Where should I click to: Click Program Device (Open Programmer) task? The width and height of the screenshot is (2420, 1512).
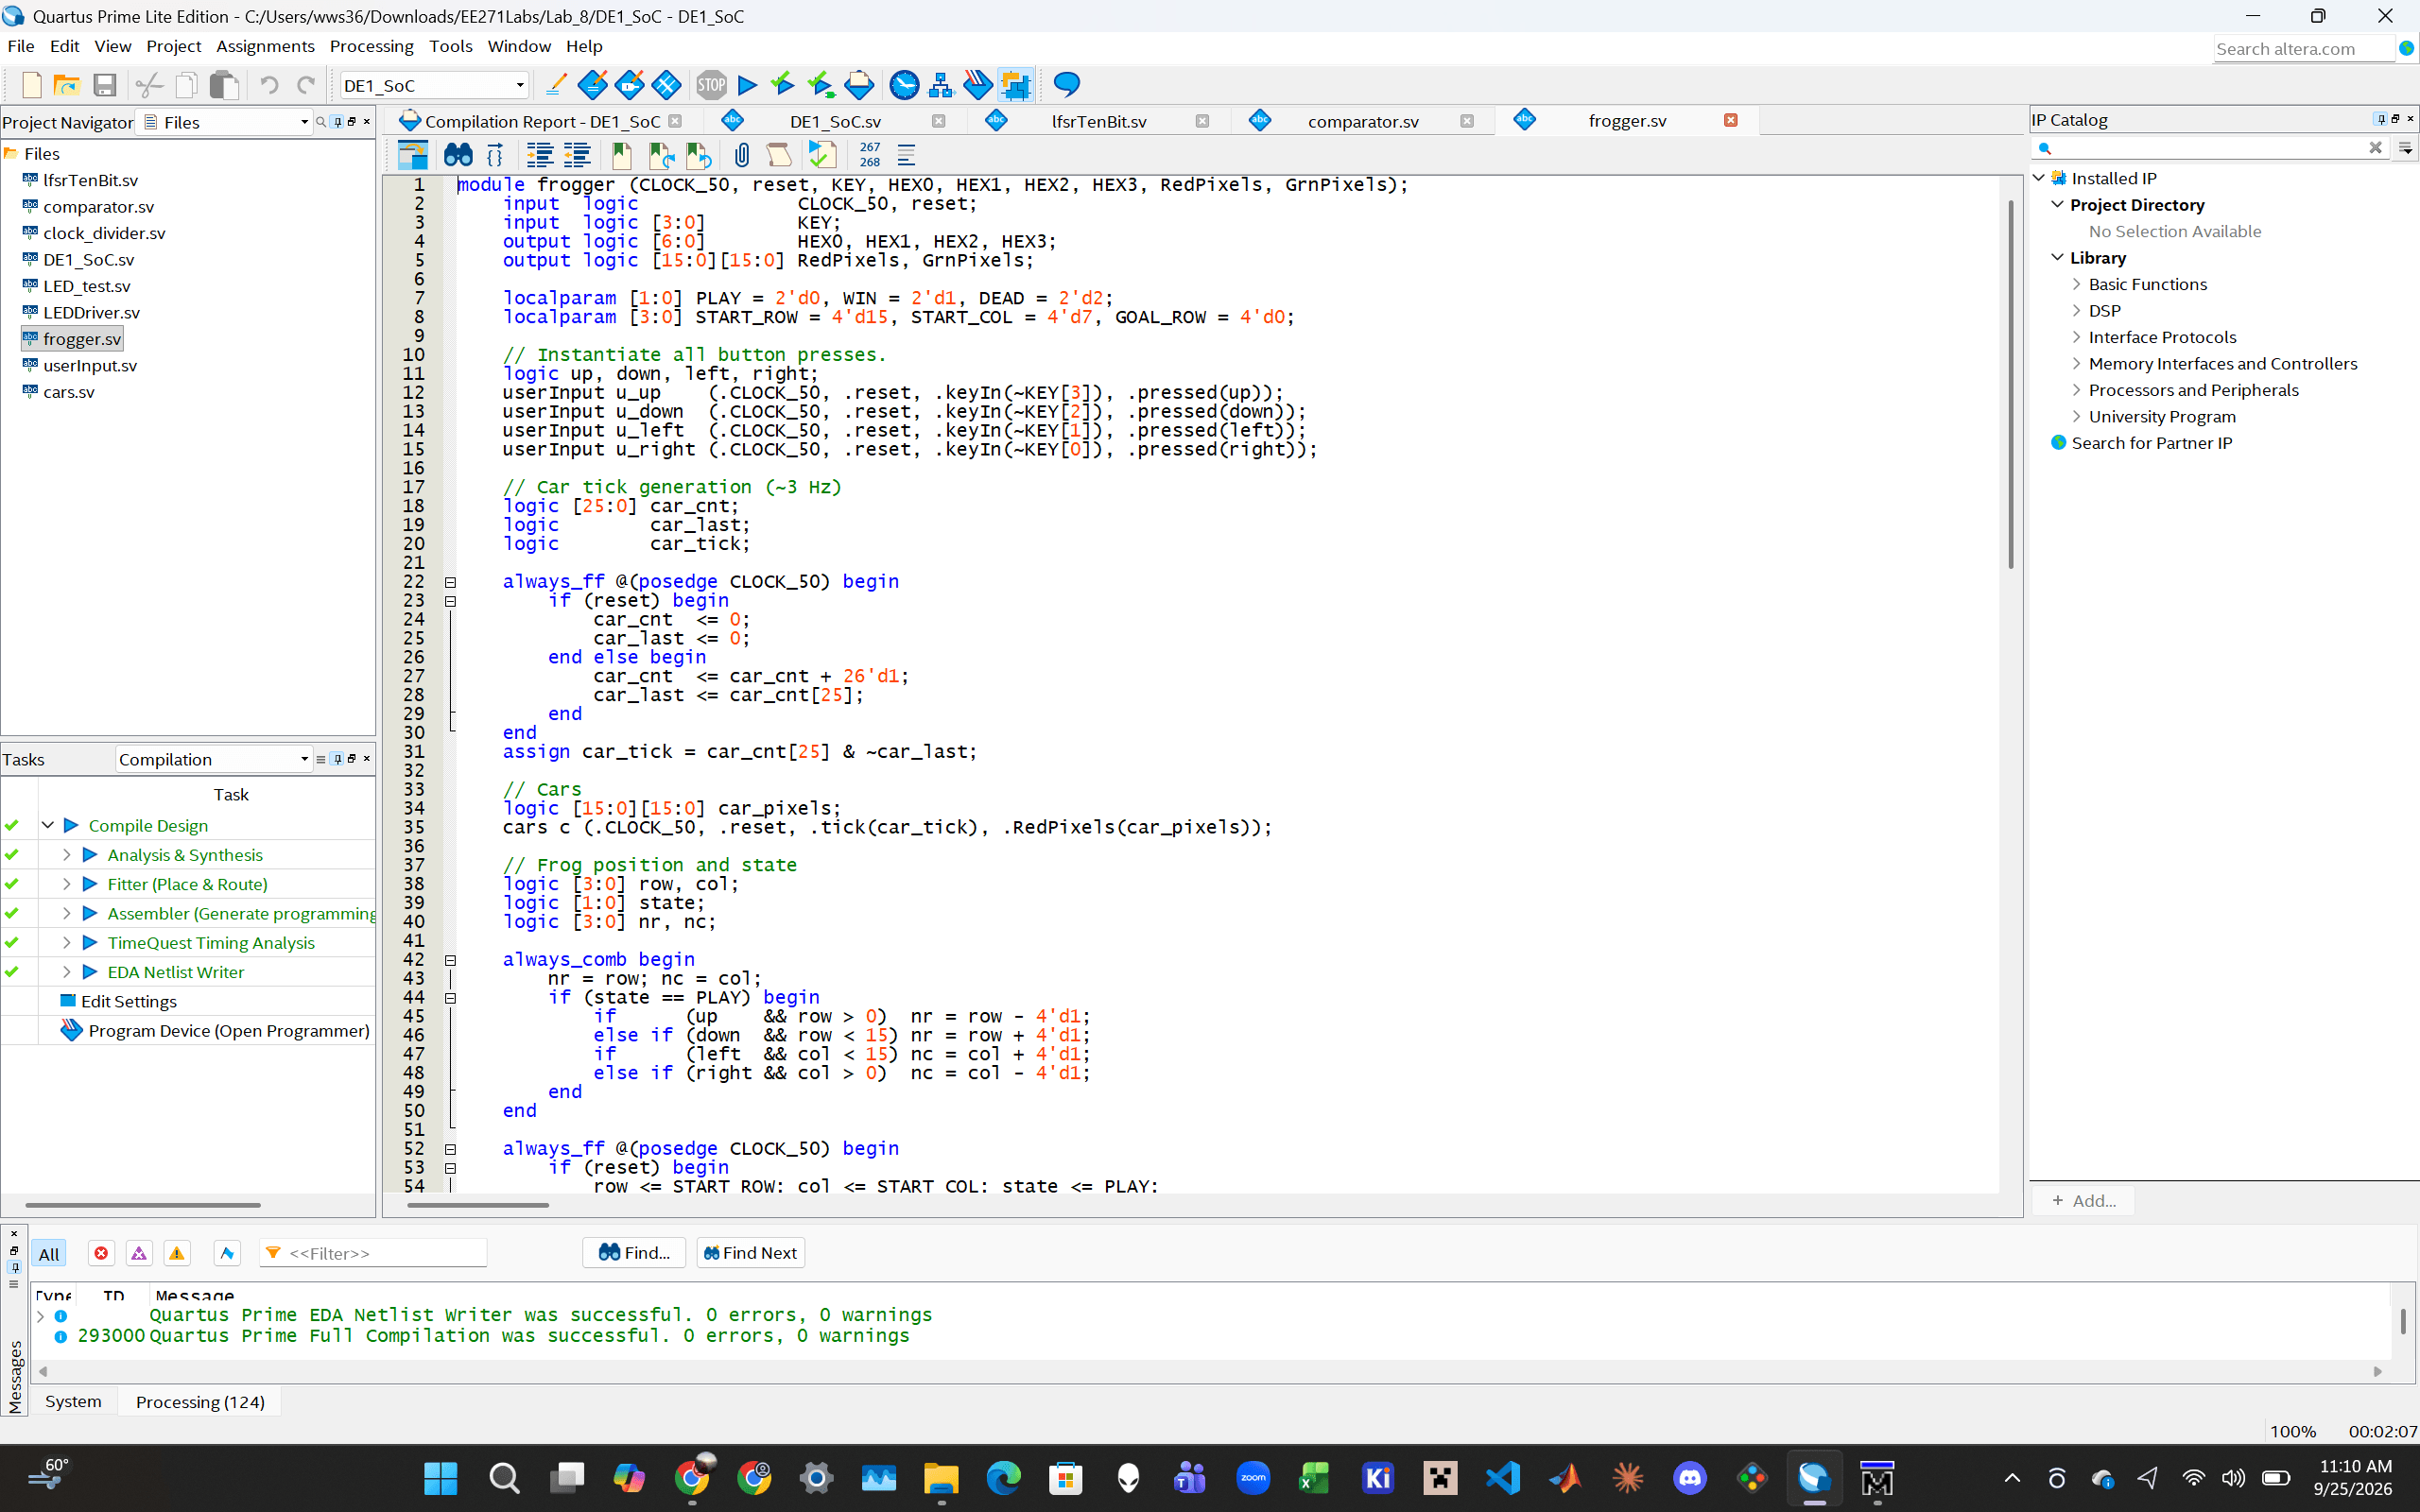(229, 1030)
